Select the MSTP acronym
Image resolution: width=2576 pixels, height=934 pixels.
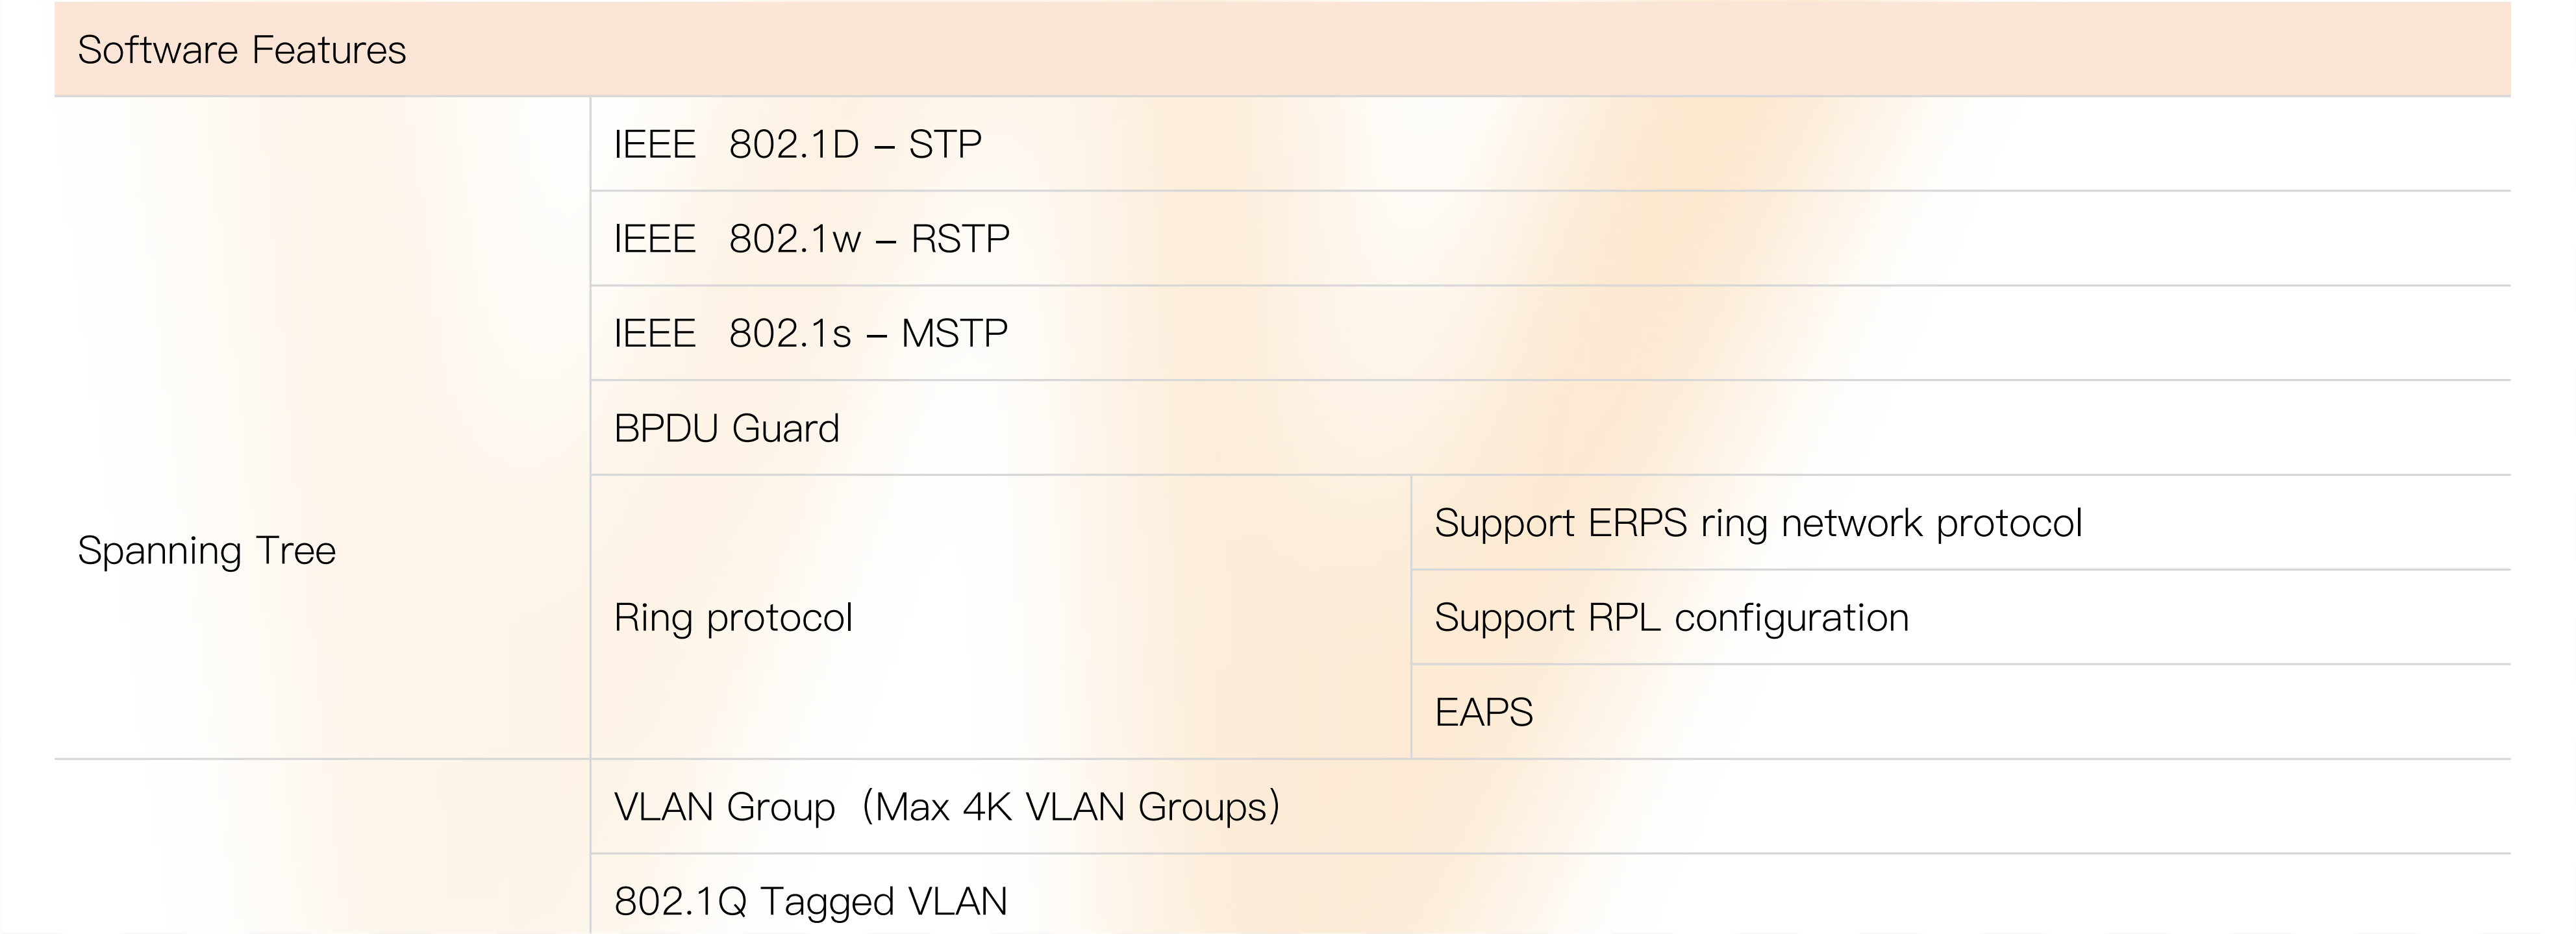click(x=954, y=334)
